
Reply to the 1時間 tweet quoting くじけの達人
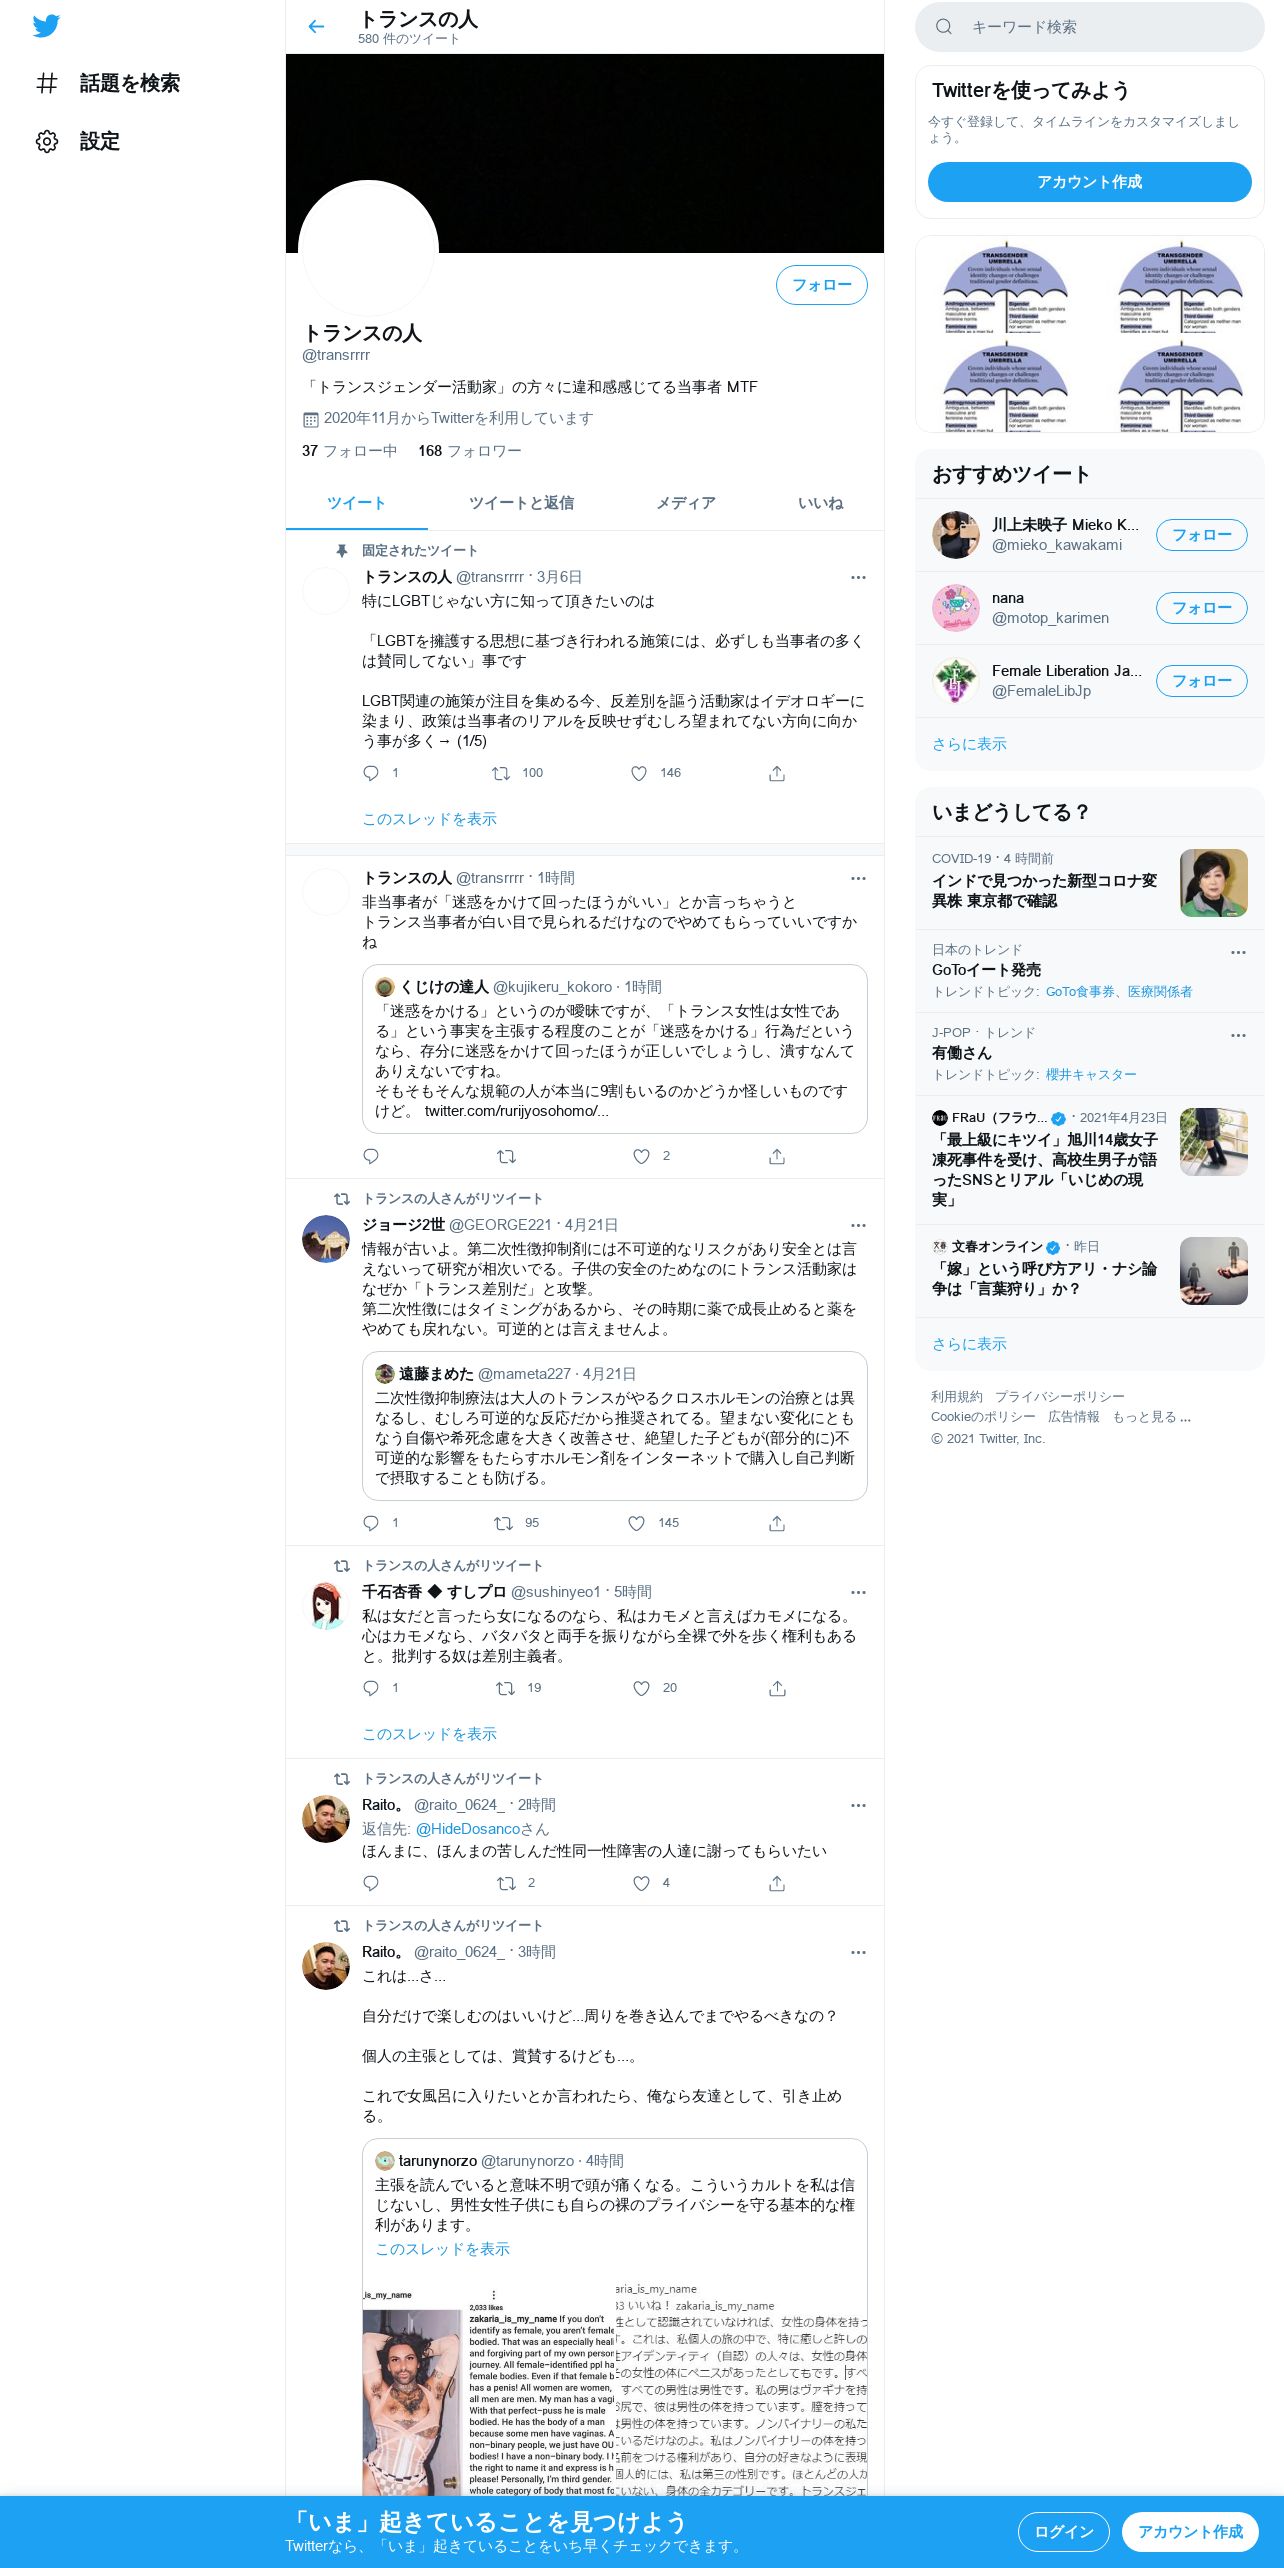(x=371, y=1156)
